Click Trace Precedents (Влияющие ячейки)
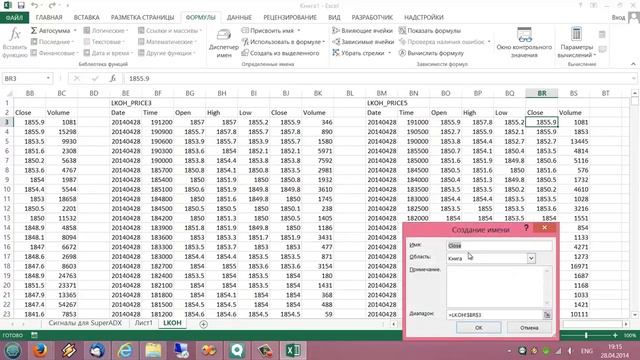This screenshot has height=360, width=640. (x=362, y=31)
